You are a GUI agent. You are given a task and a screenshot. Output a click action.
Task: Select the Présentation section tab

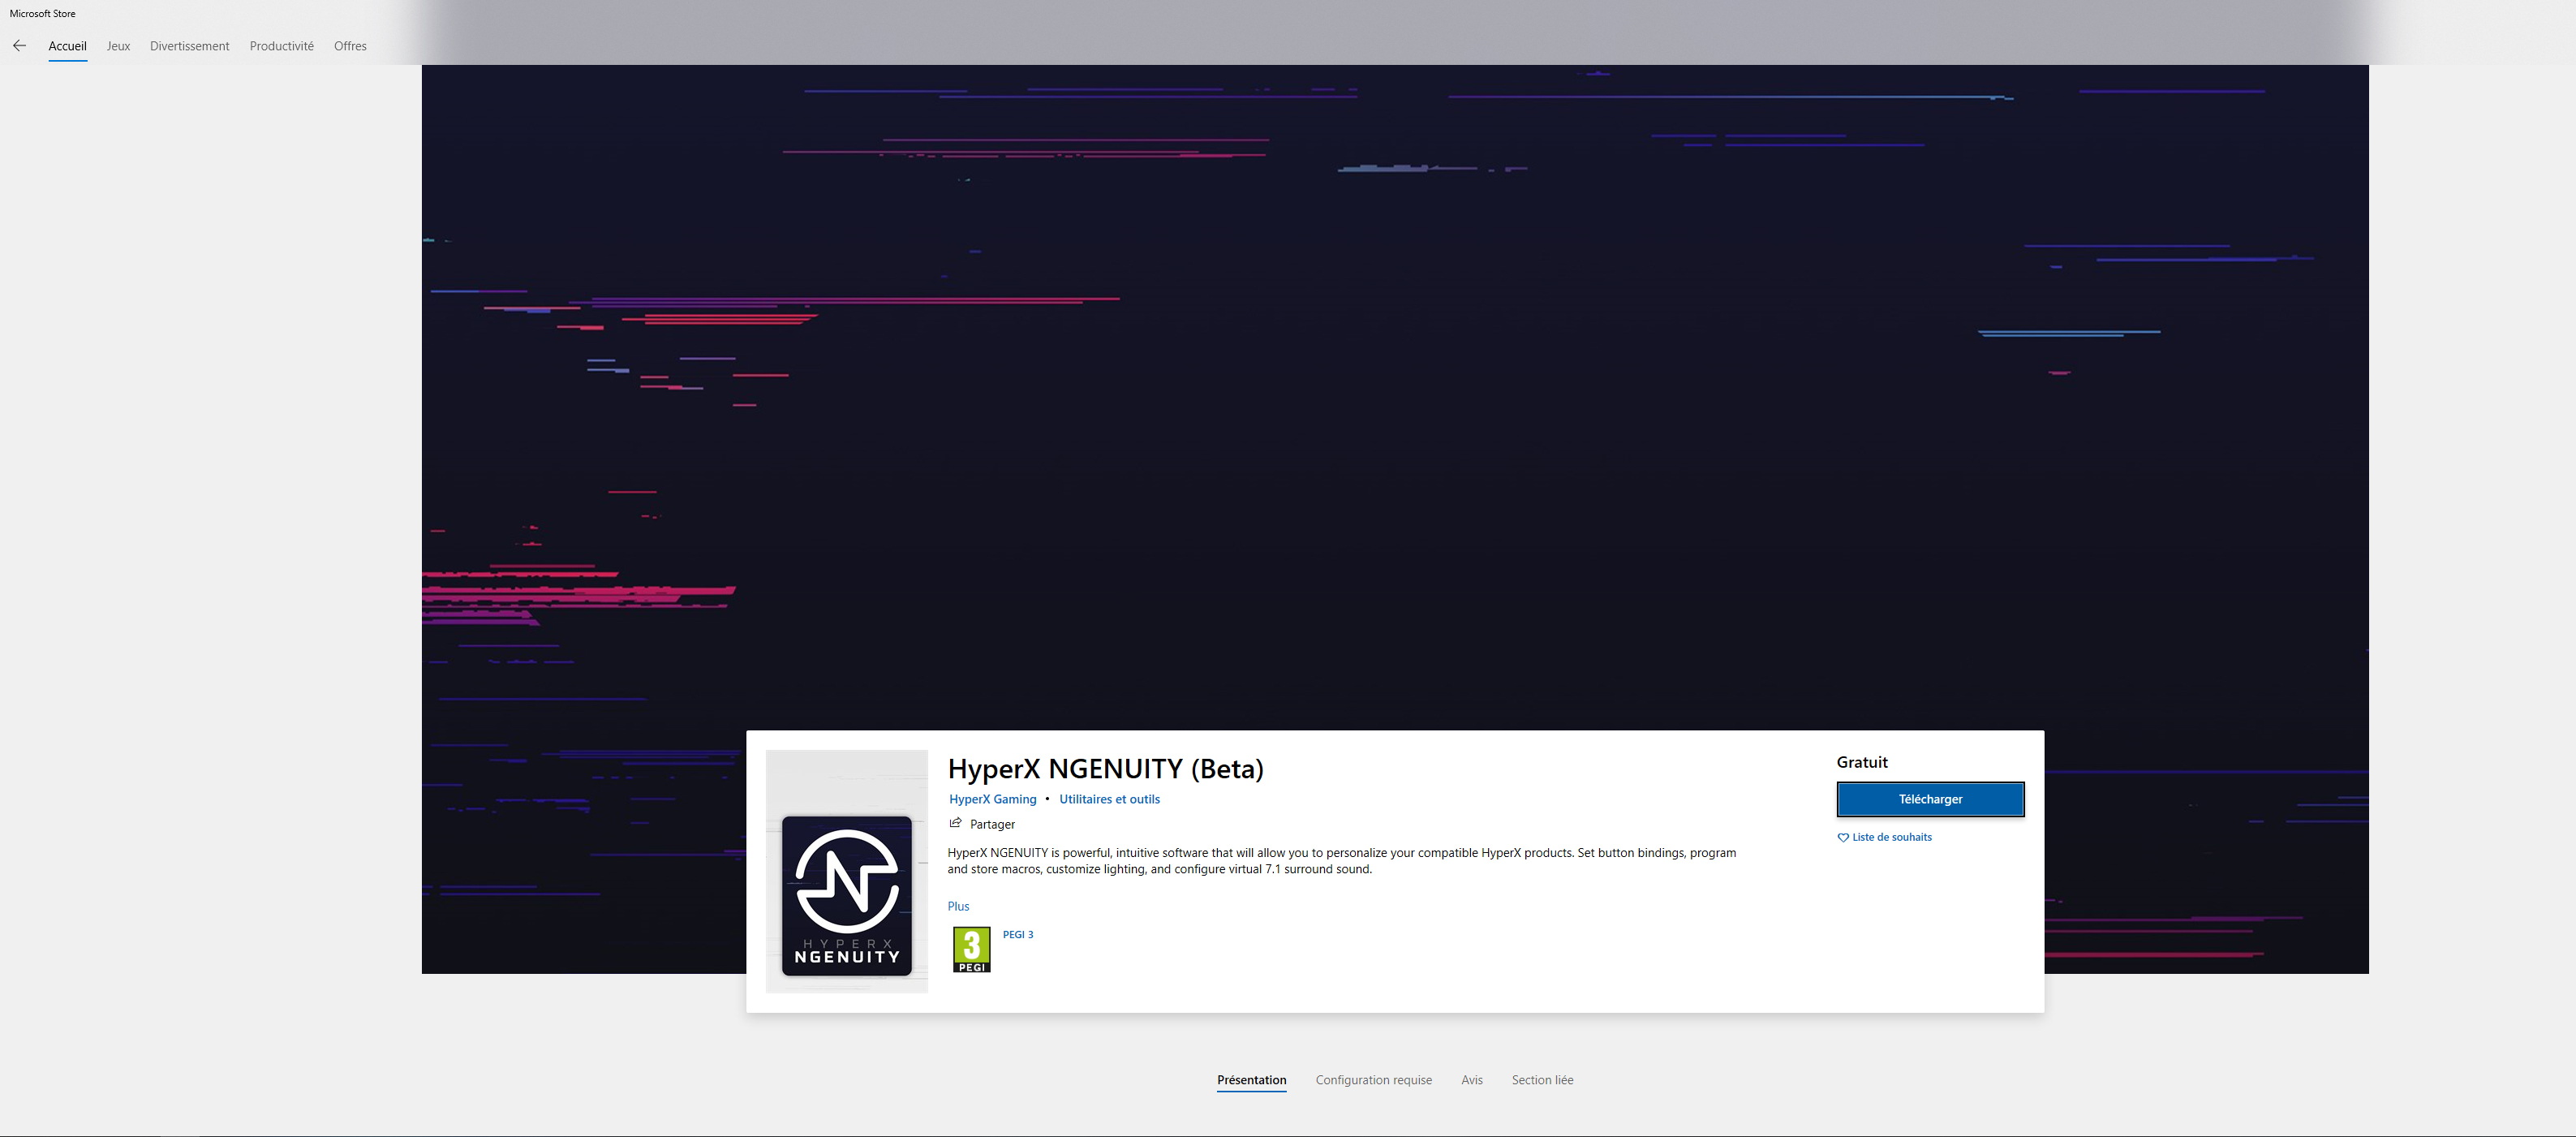pos(1251,1080)
